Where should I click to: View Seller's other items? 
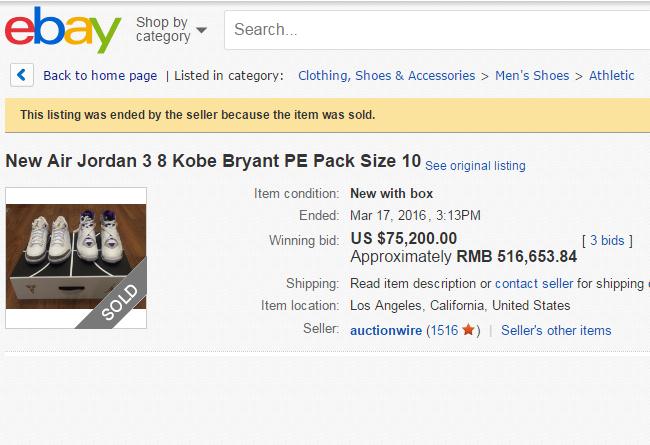[x=556, y=330]
